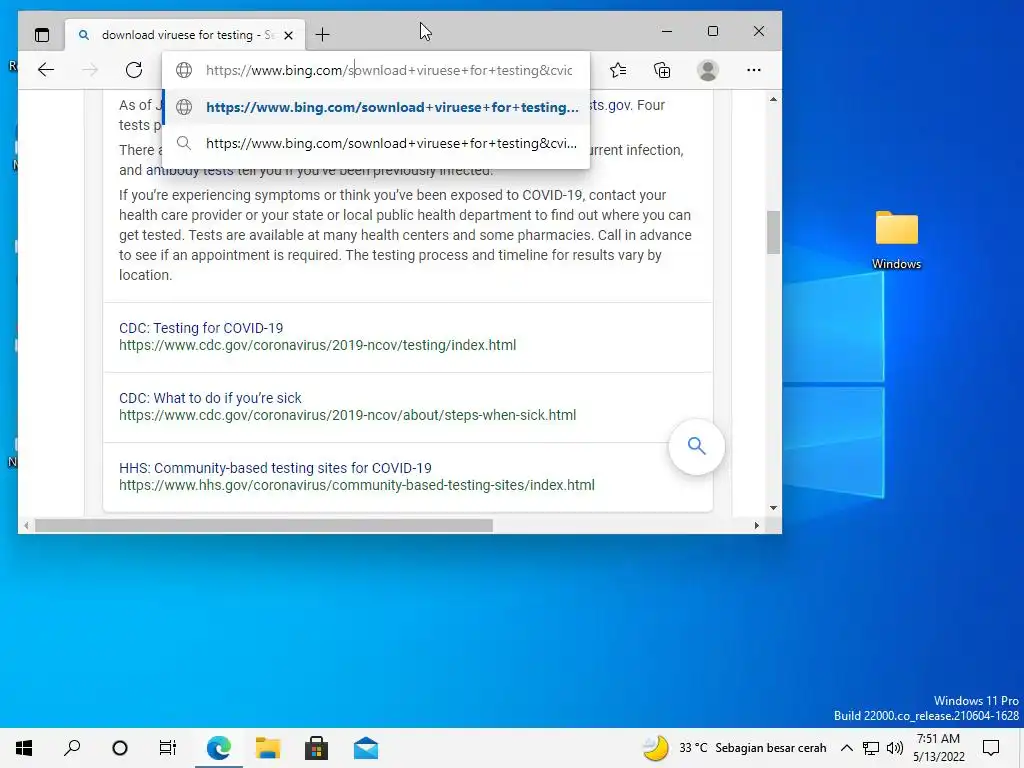This screenshot has height=768, width=1024.
Task: Expand hidden system tray icons chevron
Action: (846, 748)
